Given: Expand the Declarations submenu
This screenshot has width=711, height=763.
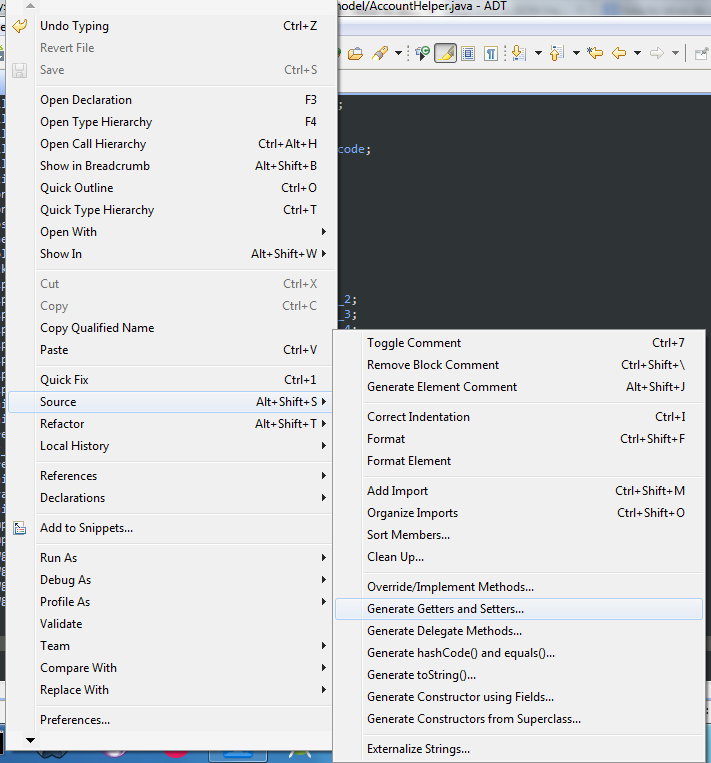Looking at the screenshot, I should 172,498.
